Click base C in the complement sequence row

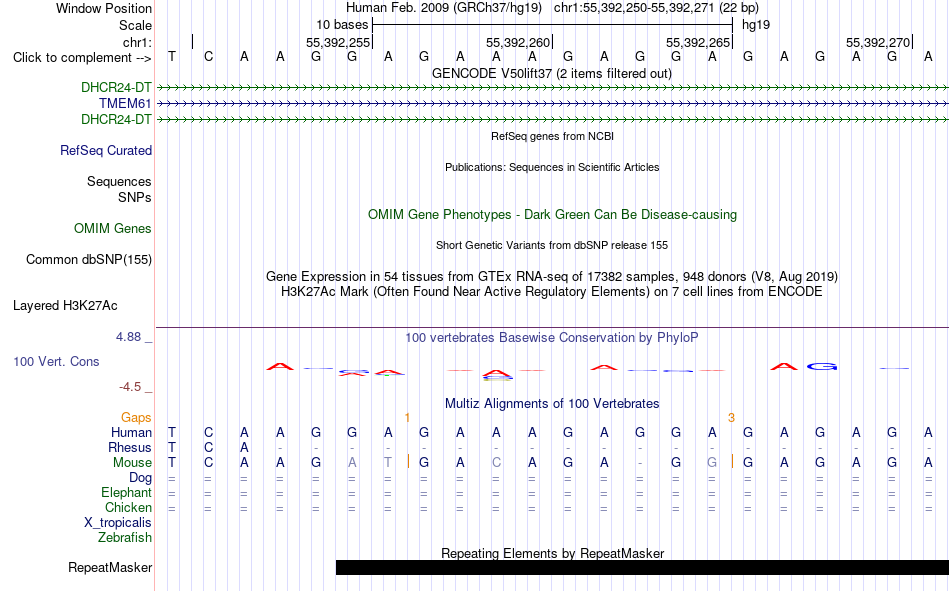(208, 57)
